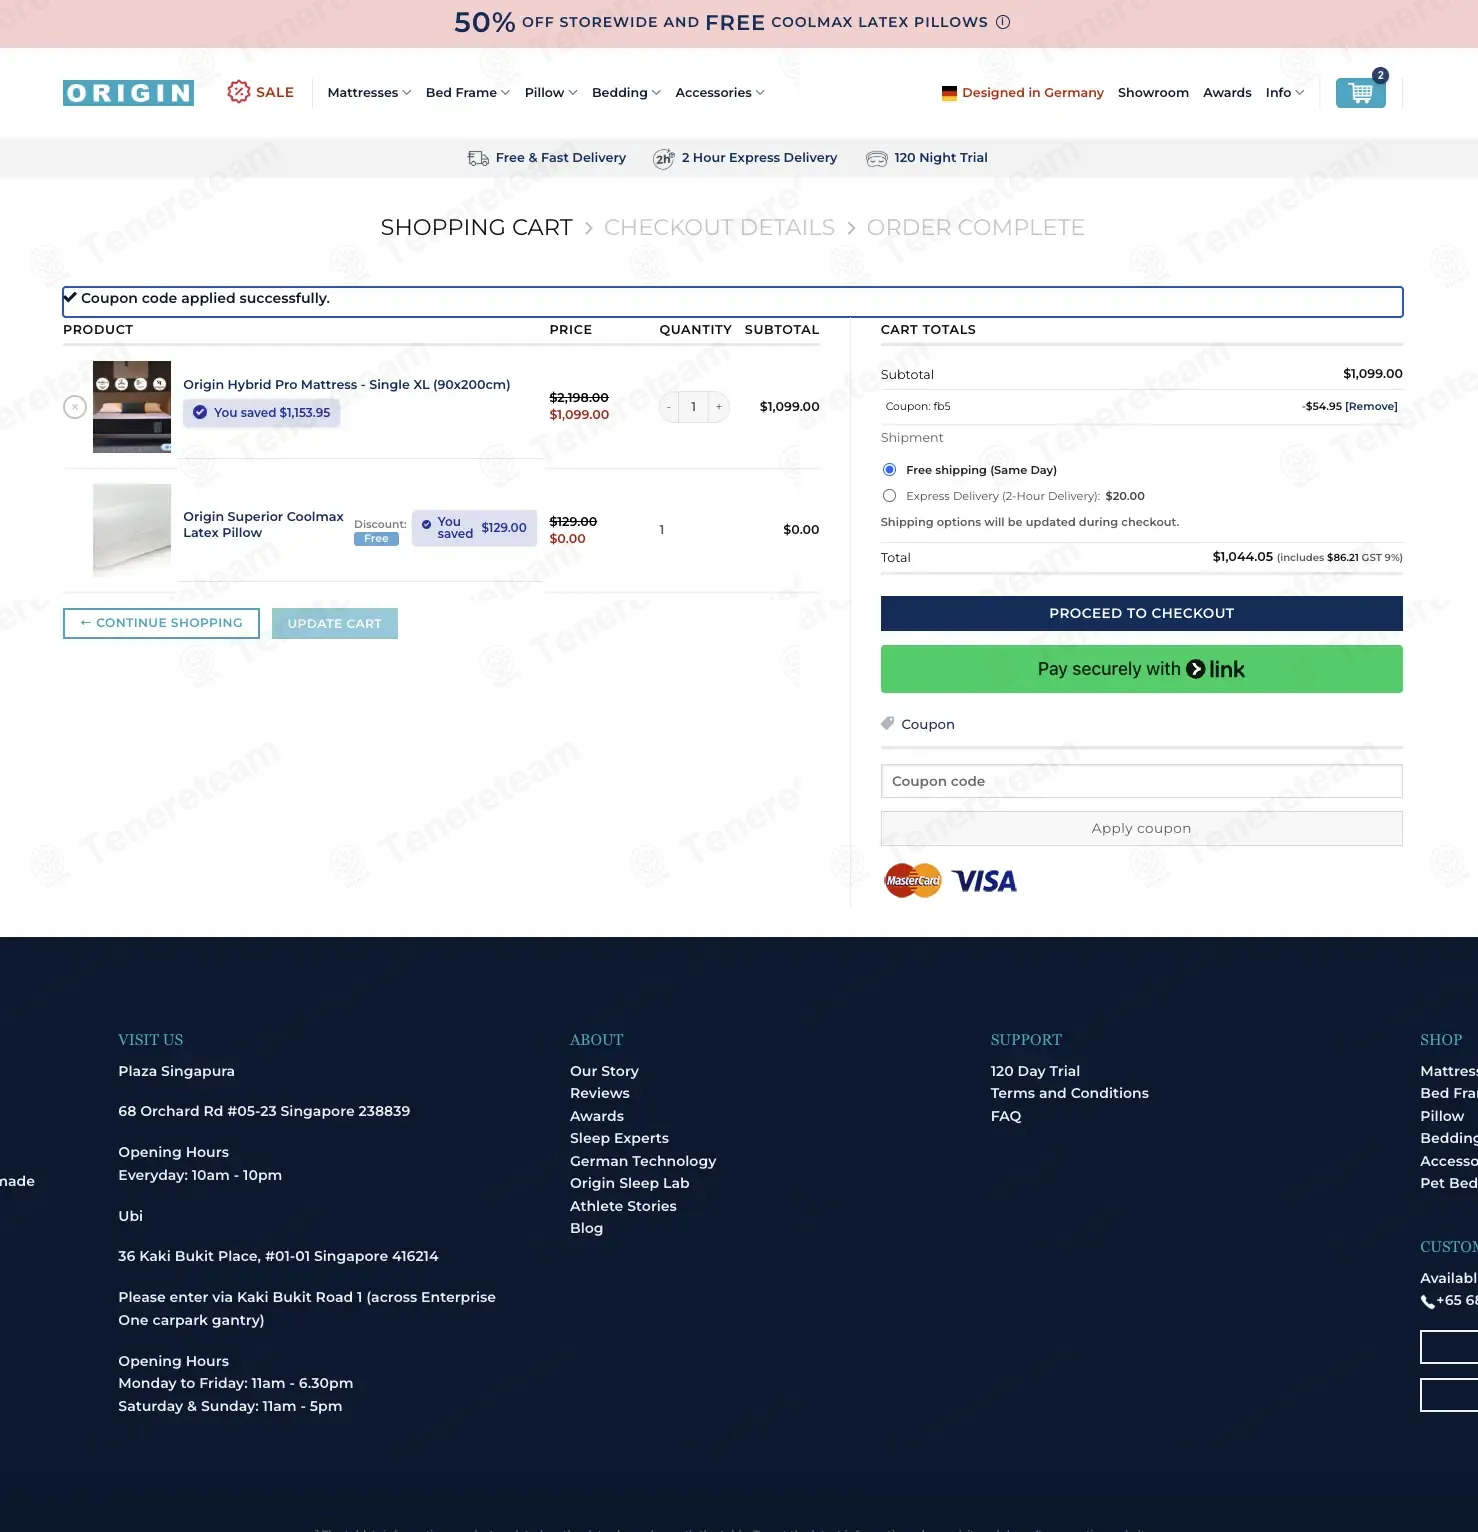Select Express Delivery 2-Hour option
This screenshot has width=1478, height=1532.
889,496
